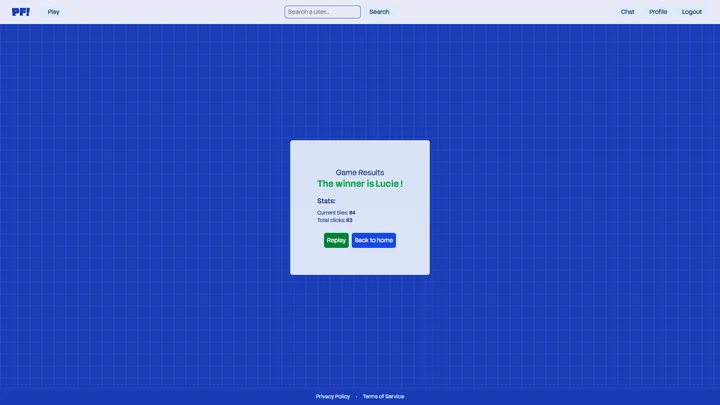The height and width of the screenshot is (405, 720).
Task: Click the Search button
Action: [x=379, y=12]
